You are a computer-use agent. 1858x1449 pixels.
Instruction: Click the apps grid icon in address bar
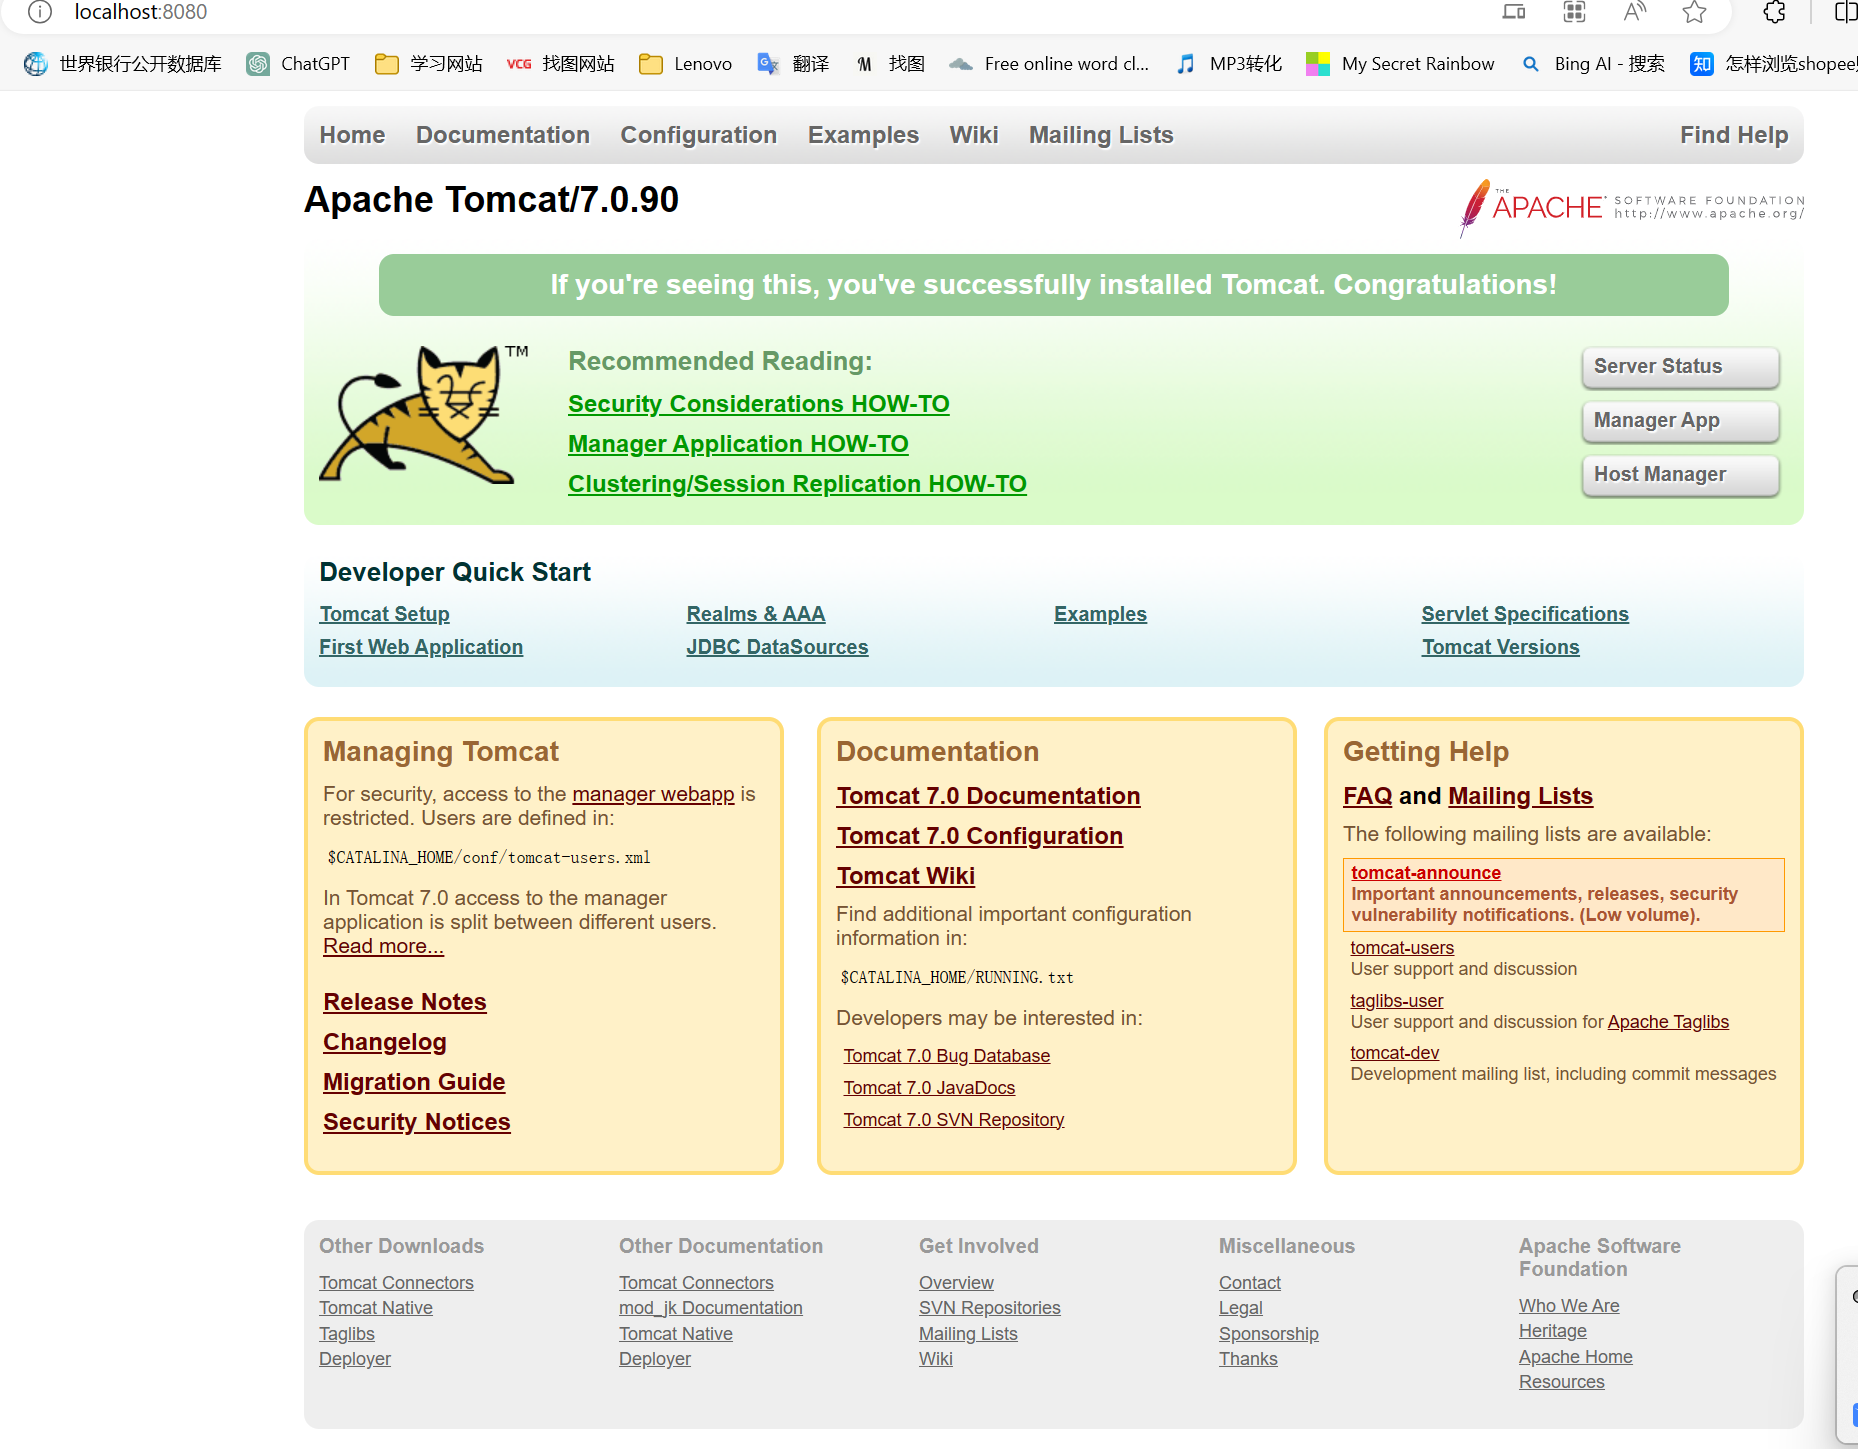pos(1574,12)
